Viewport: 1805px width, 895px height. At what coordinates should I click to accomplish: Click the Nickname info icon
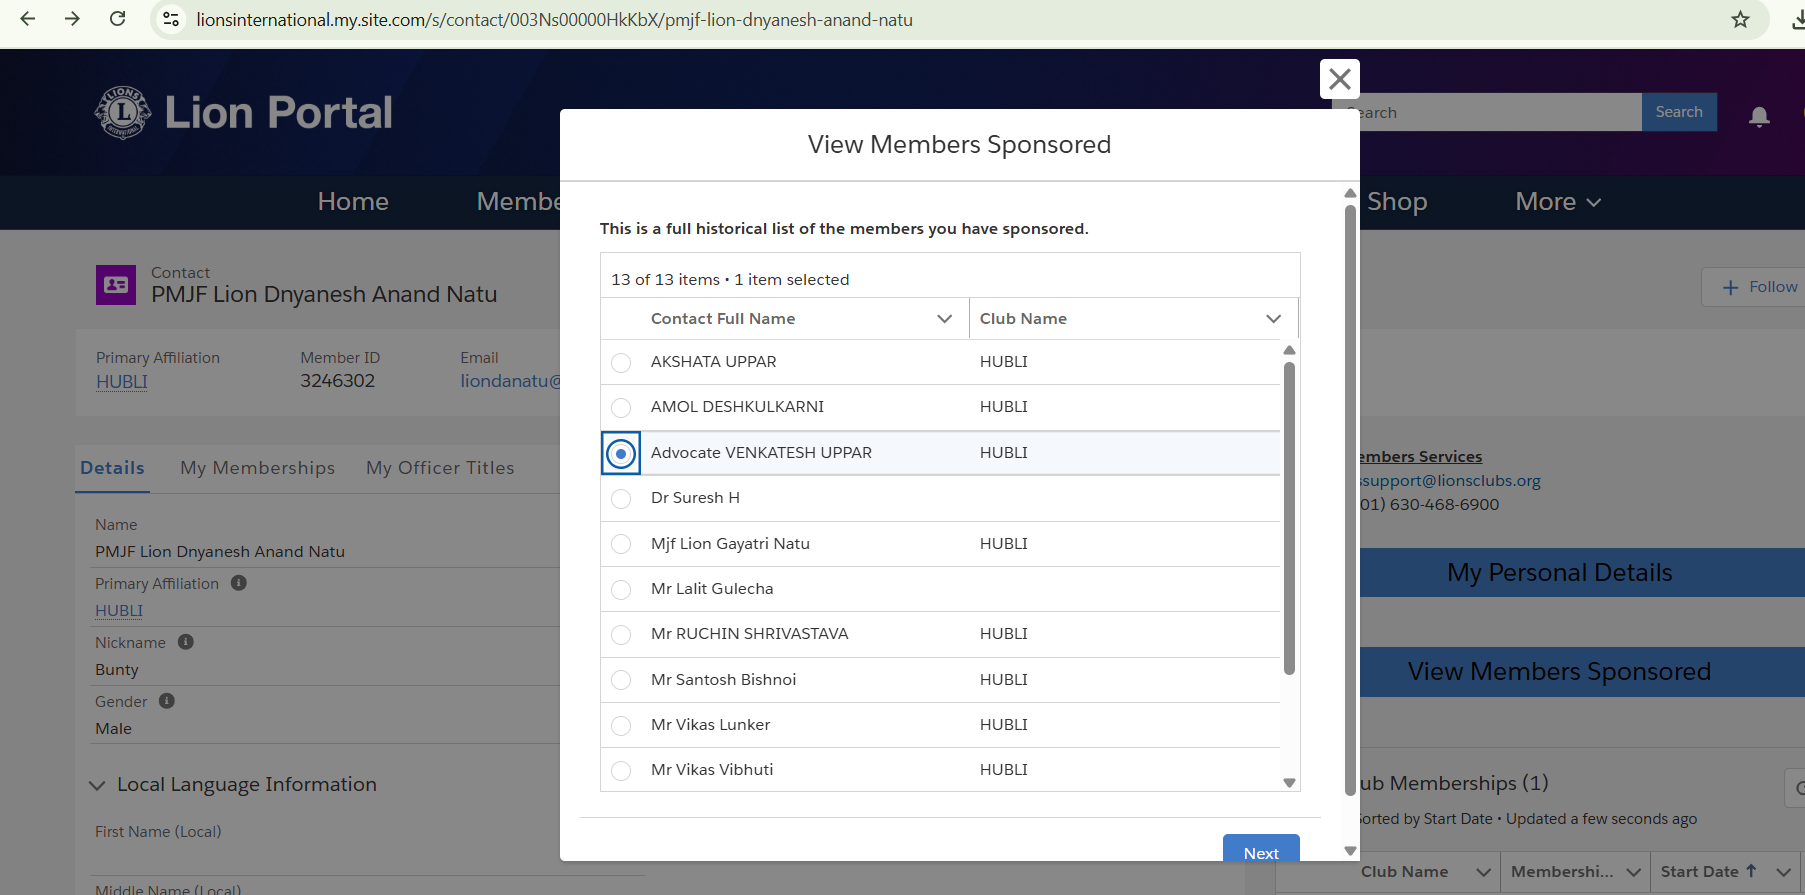pos(186,642)
